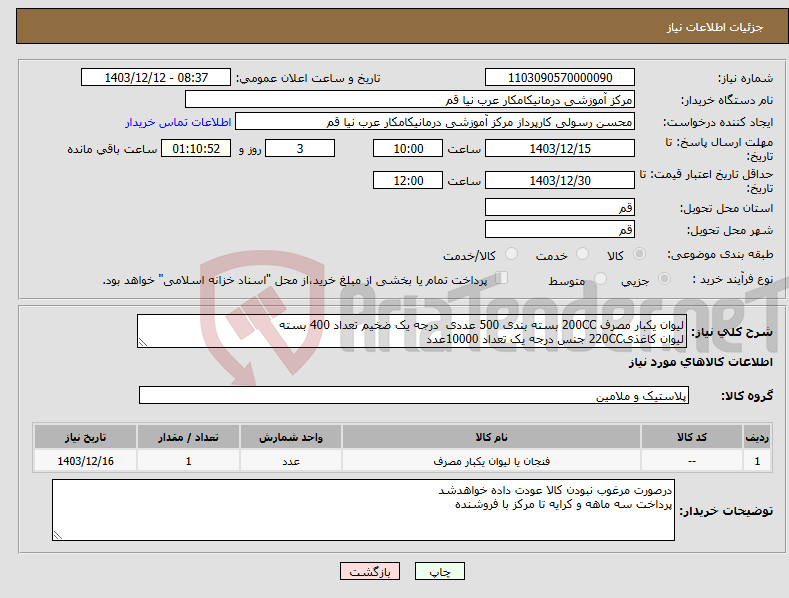Click the remaining days field showing 3

click(300, 148)
